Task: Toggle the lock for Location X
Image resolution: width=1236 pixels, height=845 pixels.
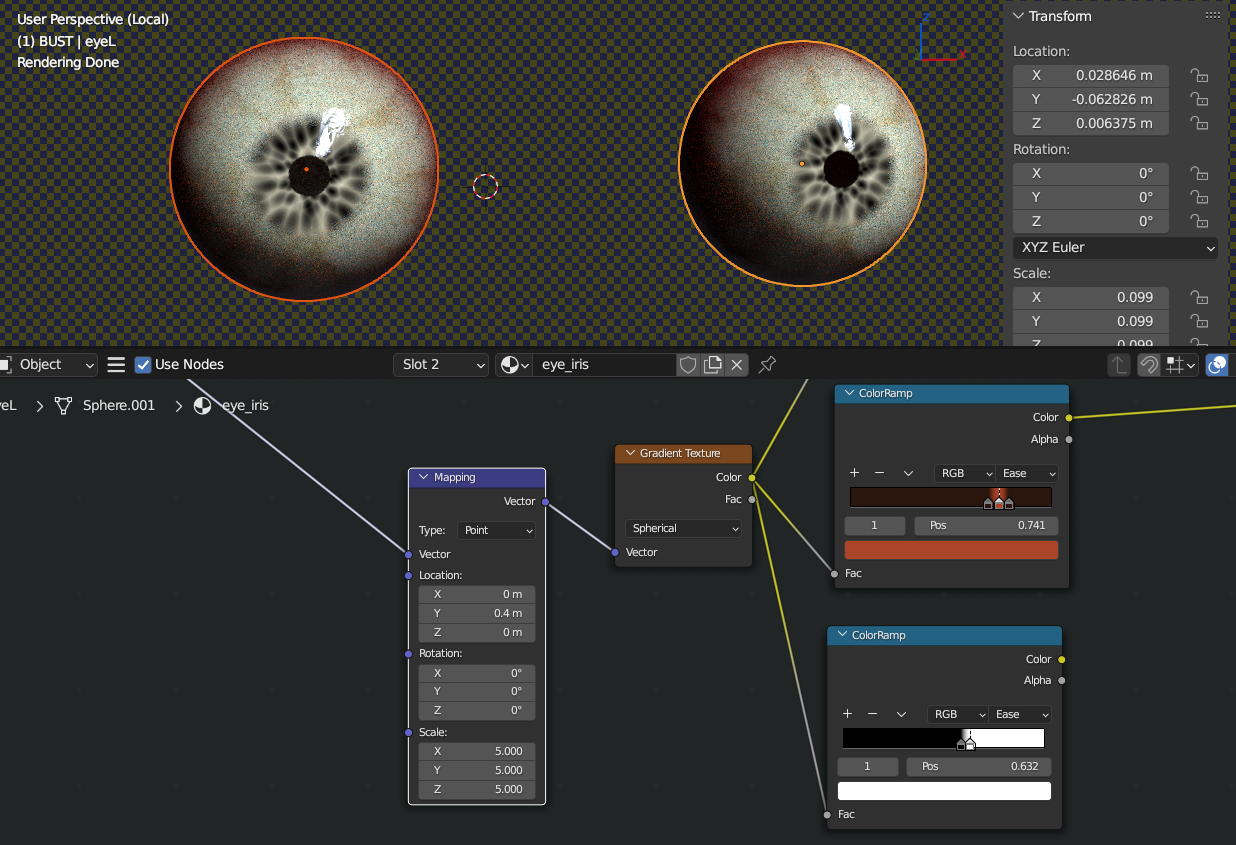Action: pos(1198,76)
